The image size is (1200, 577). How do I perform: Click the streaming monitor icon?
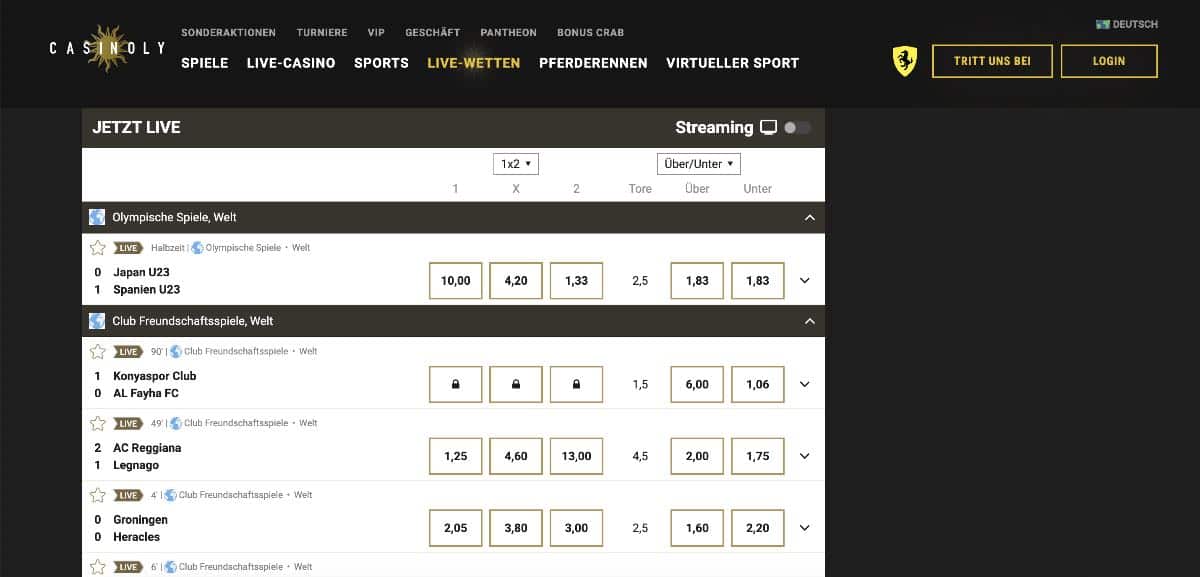click(x=768, y=128)
